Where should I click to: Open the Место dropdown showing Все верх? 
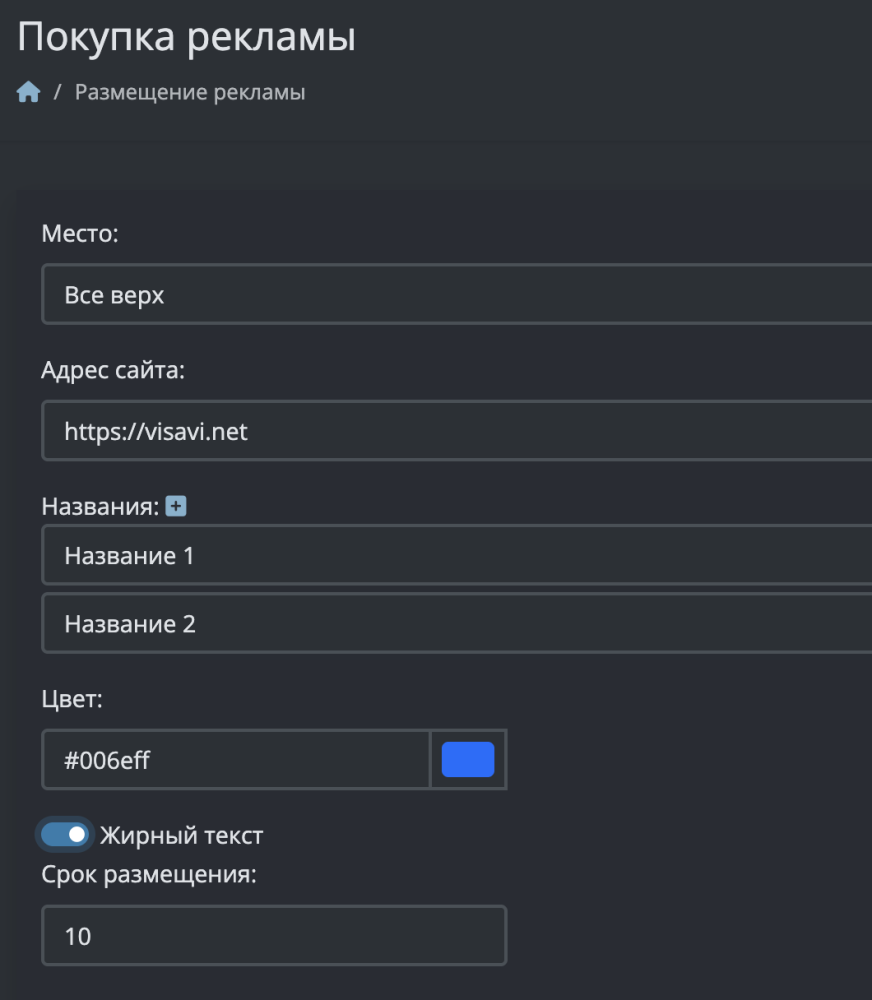[x=456, y=295]
